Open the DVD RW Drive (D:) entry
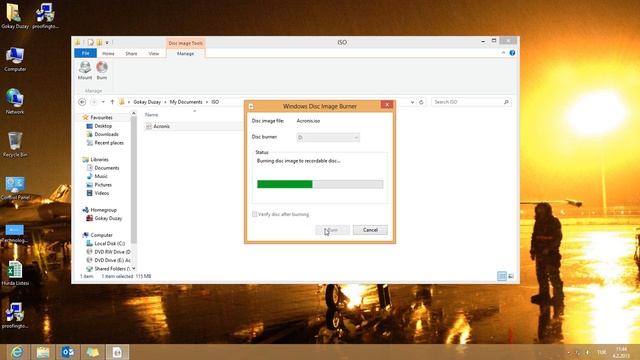Image resolution: width=640 pixels, height=360 pixels. pyautogui.click(x=112, y=252)
